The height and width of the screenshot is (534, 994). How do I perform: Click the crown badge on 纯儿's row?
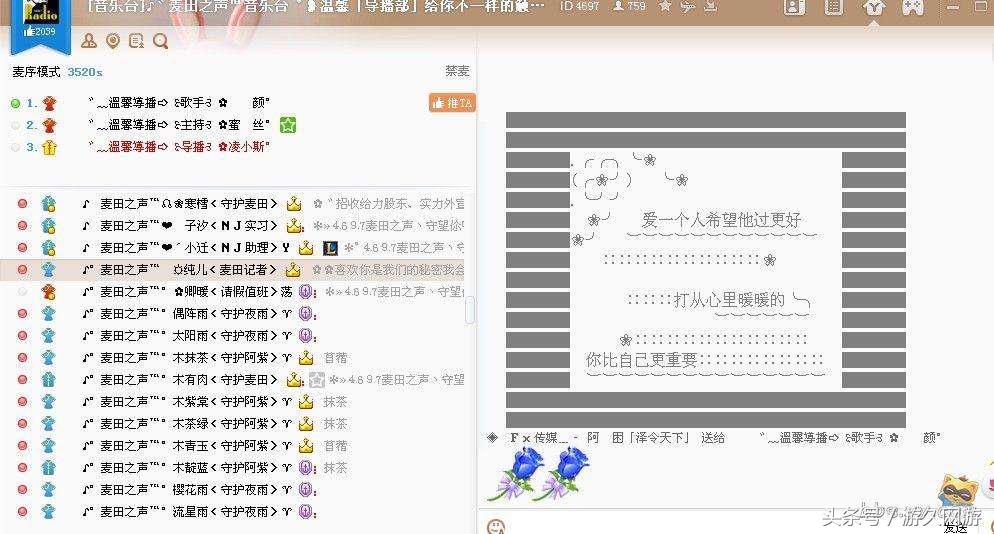tap(293, 270)
